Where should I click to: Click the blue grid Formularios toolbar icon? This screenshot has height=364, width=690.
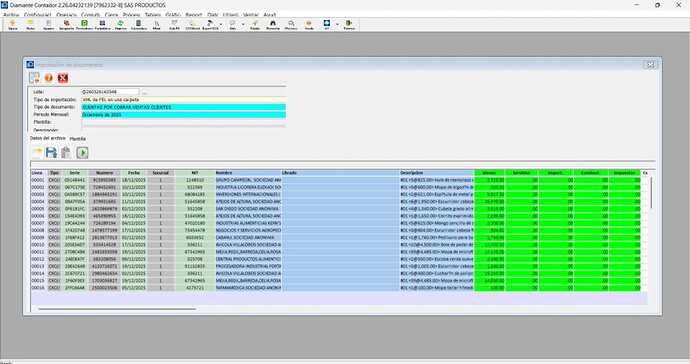point(103,23)
